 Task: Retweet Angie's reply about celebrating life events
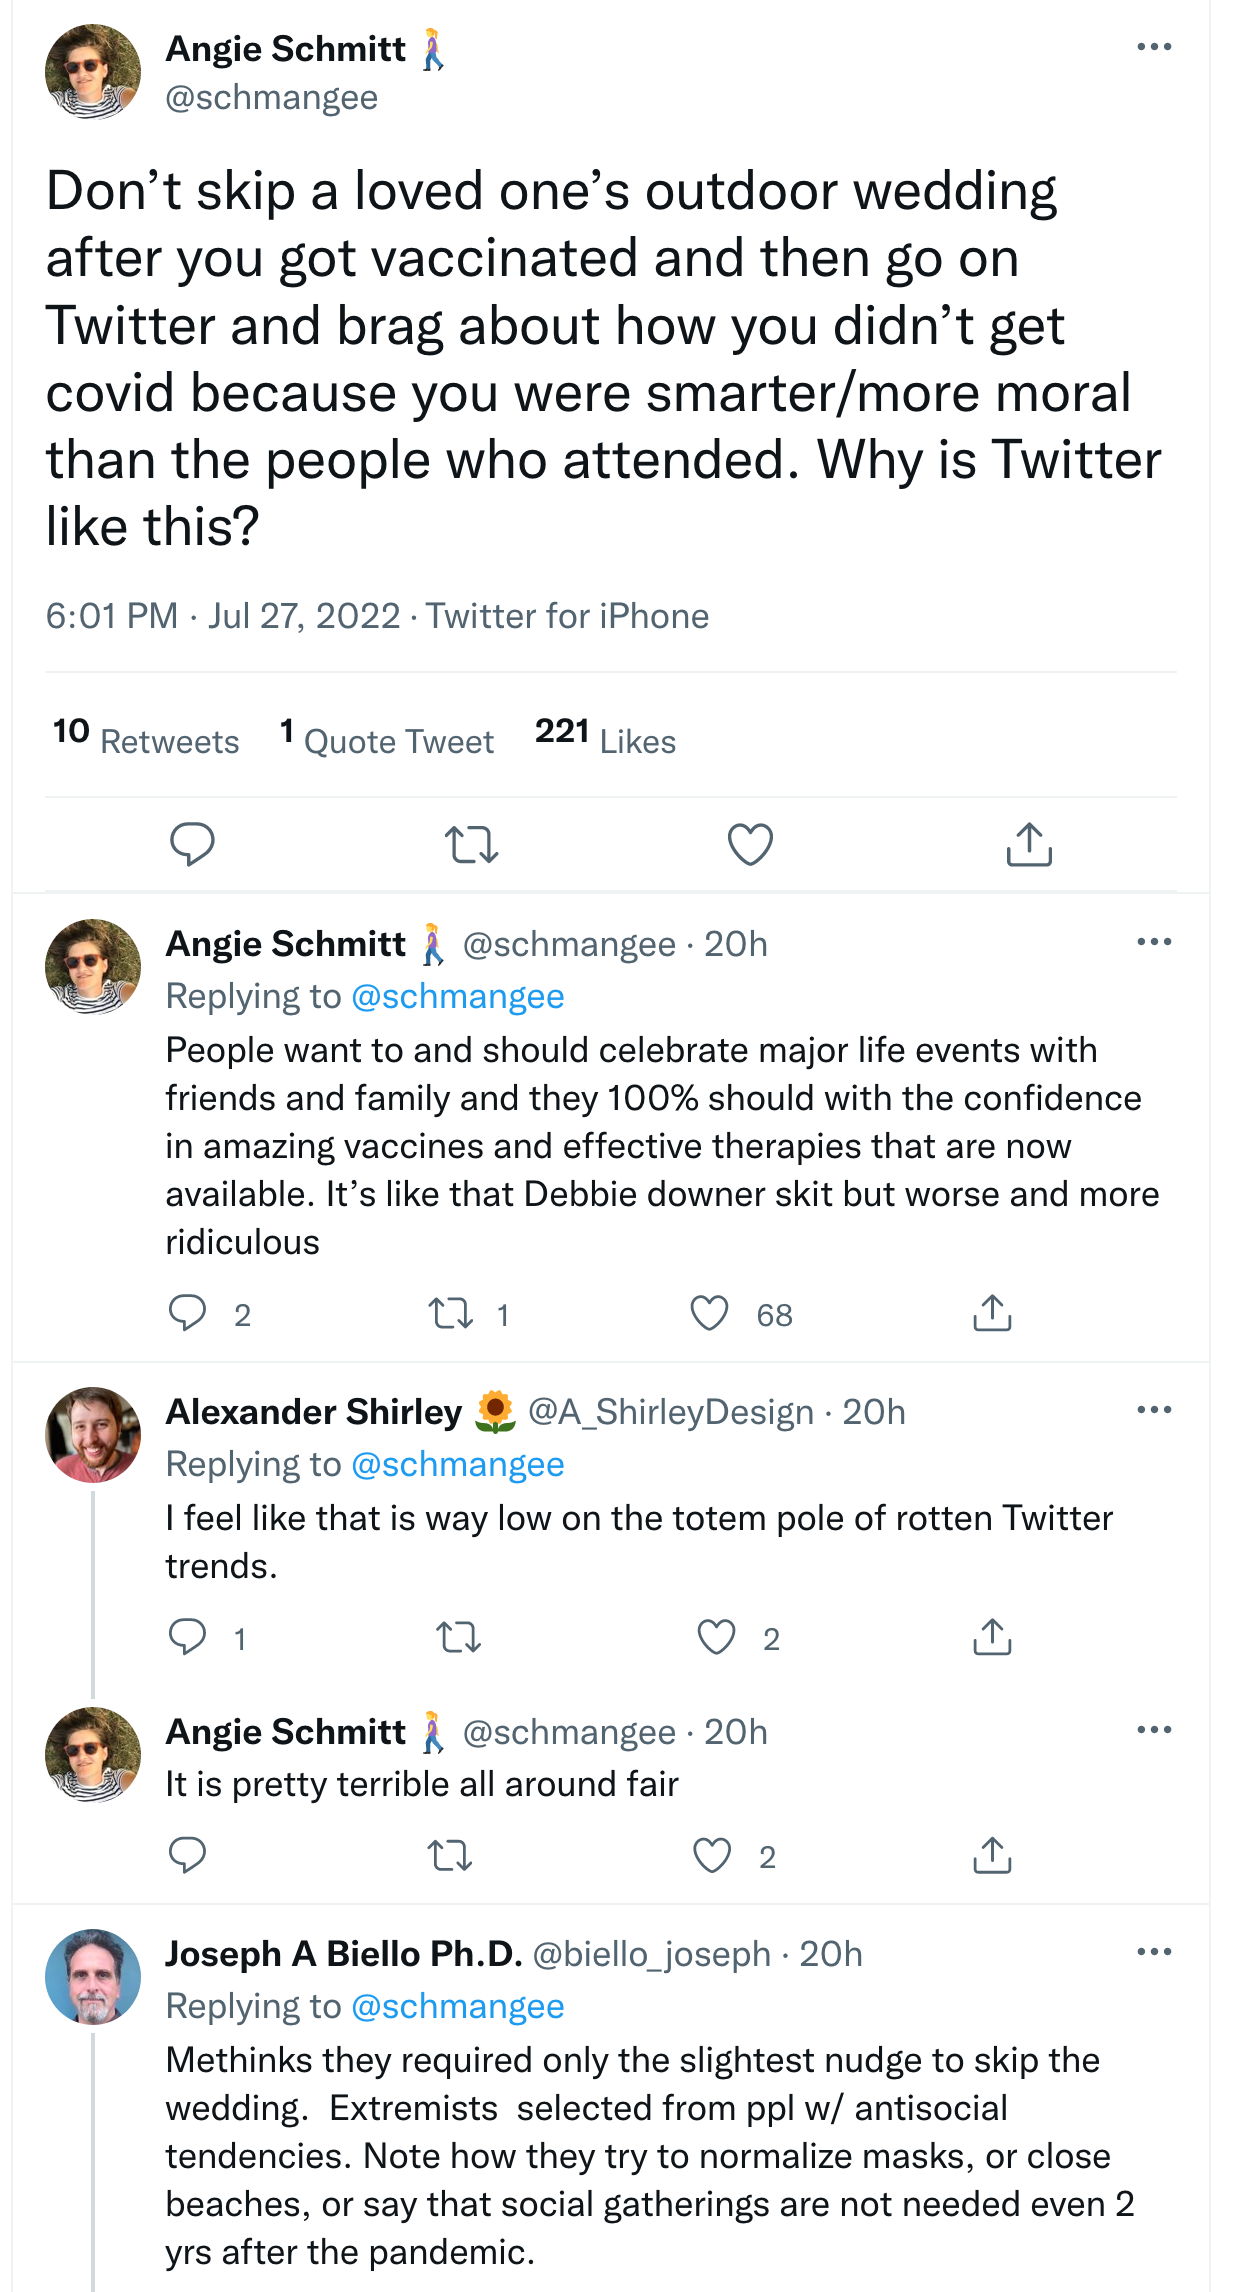coord(451,1313)
